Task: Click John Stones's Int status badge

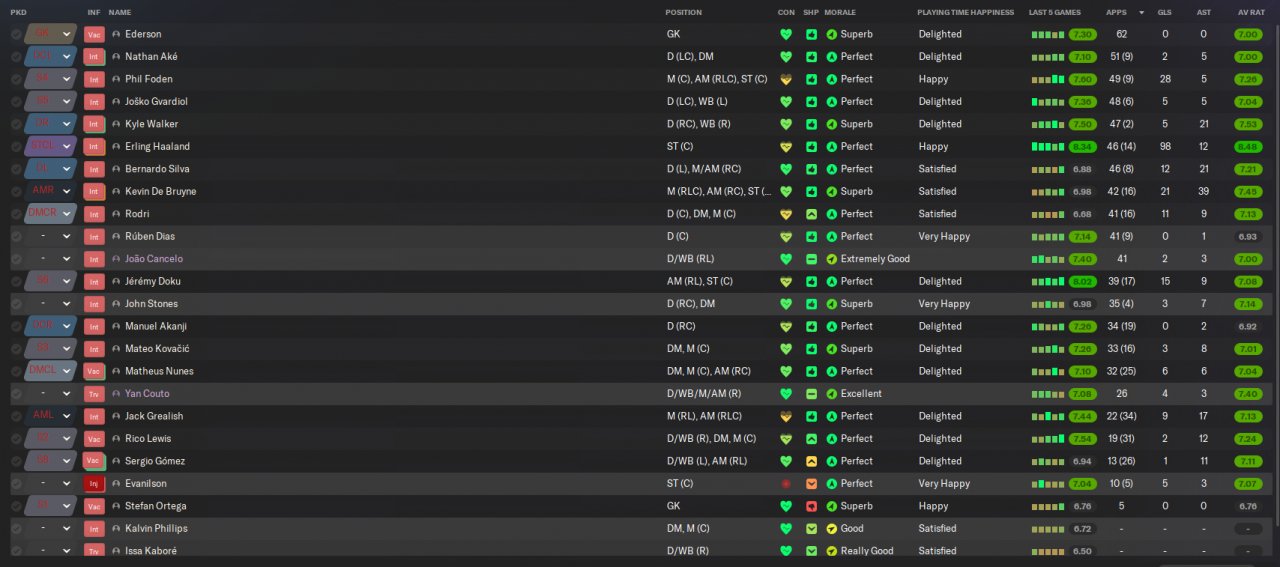Action: tap(95, 304)
